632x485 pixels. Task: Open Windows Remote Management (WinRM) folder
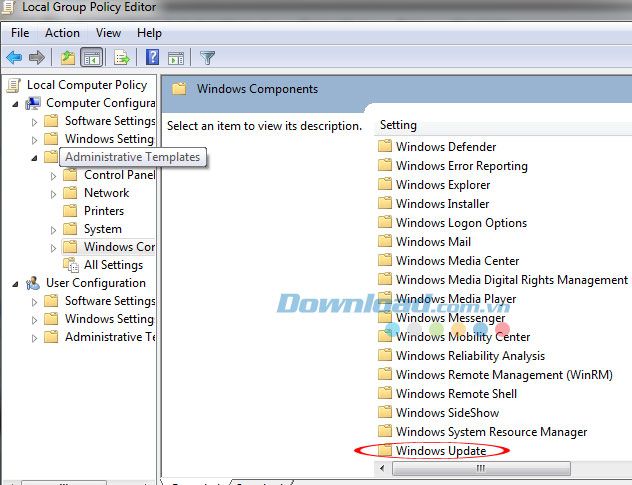coord(504,375)
